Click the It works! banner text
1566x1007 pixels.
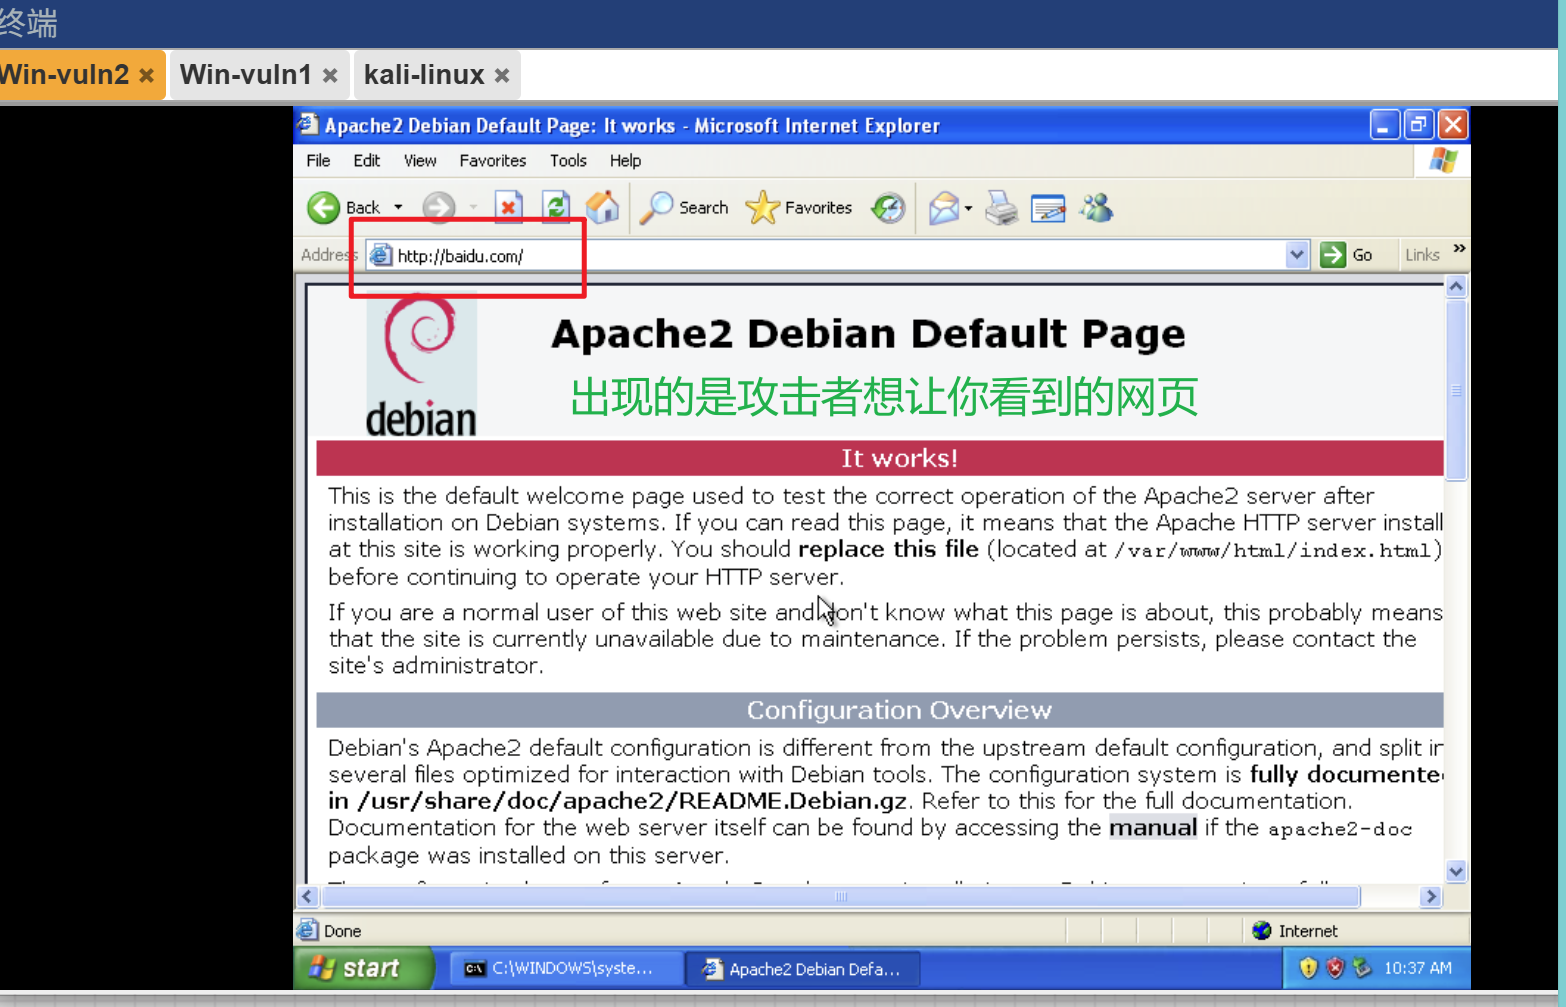[x=899, y=458]
